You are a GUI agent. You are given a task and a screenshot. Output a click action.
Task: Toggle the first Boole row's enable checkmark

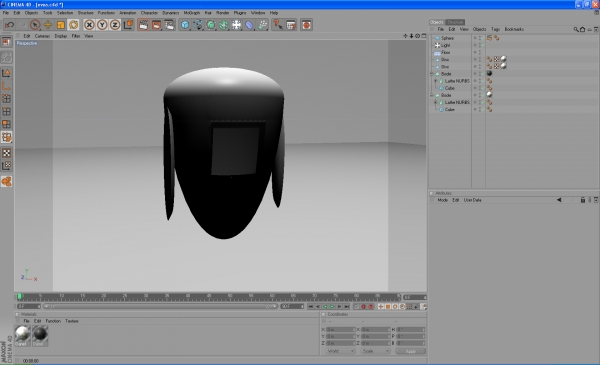pos(483,74)
